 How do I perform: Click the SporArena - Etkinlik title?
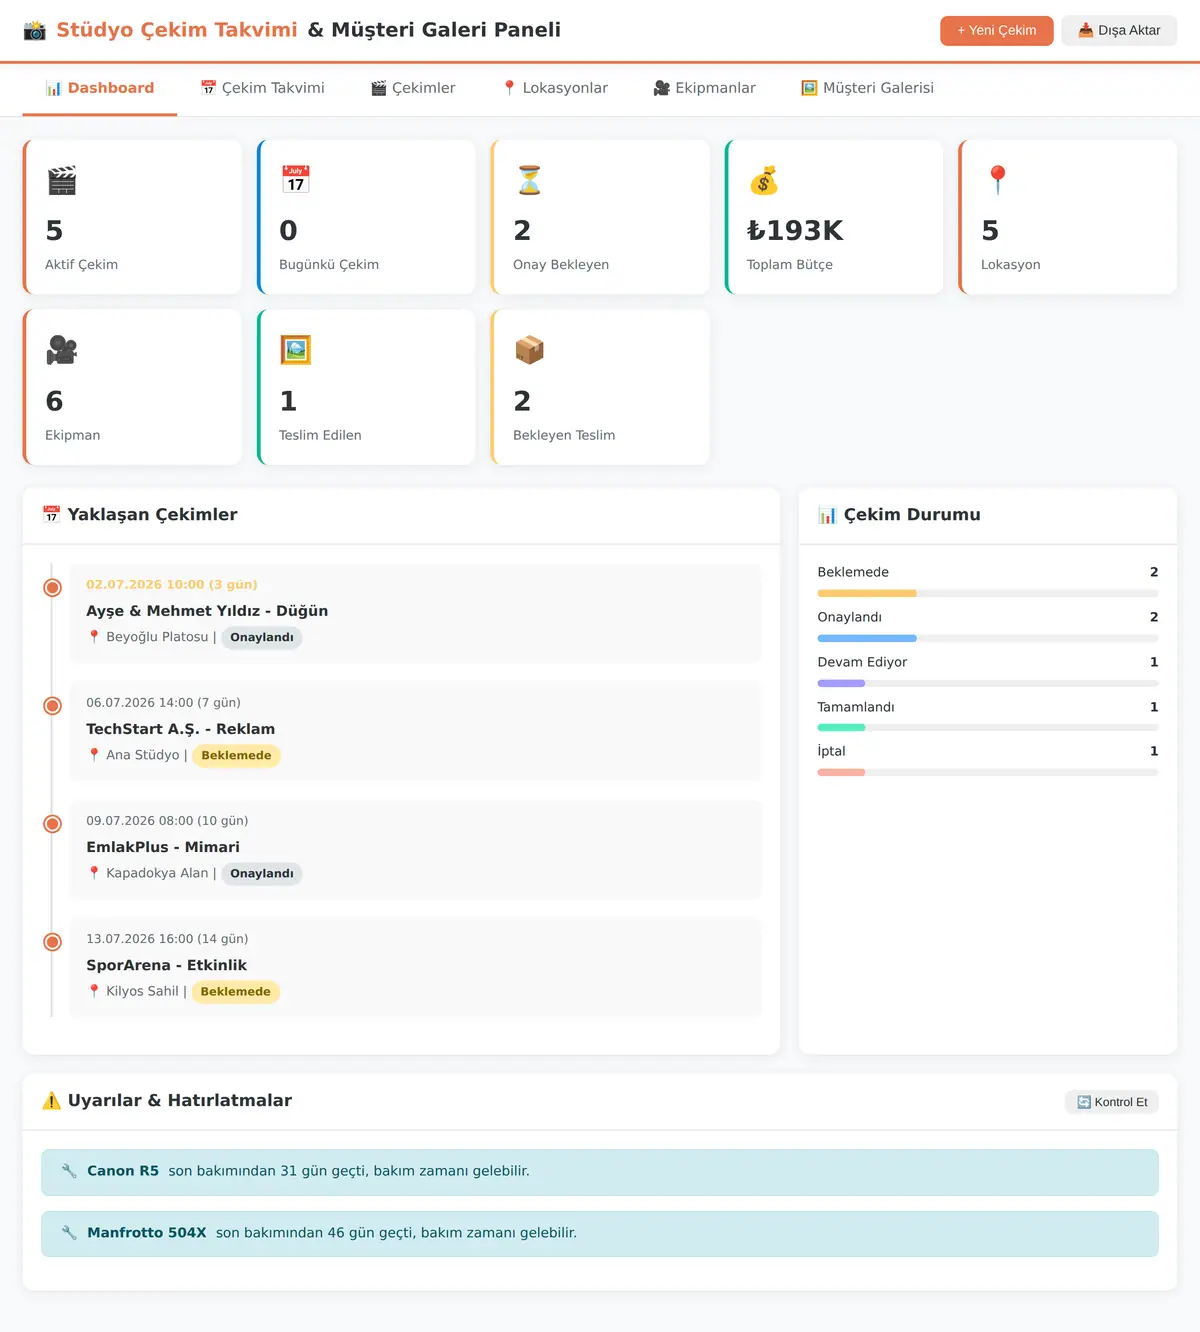tap(166, 965)
